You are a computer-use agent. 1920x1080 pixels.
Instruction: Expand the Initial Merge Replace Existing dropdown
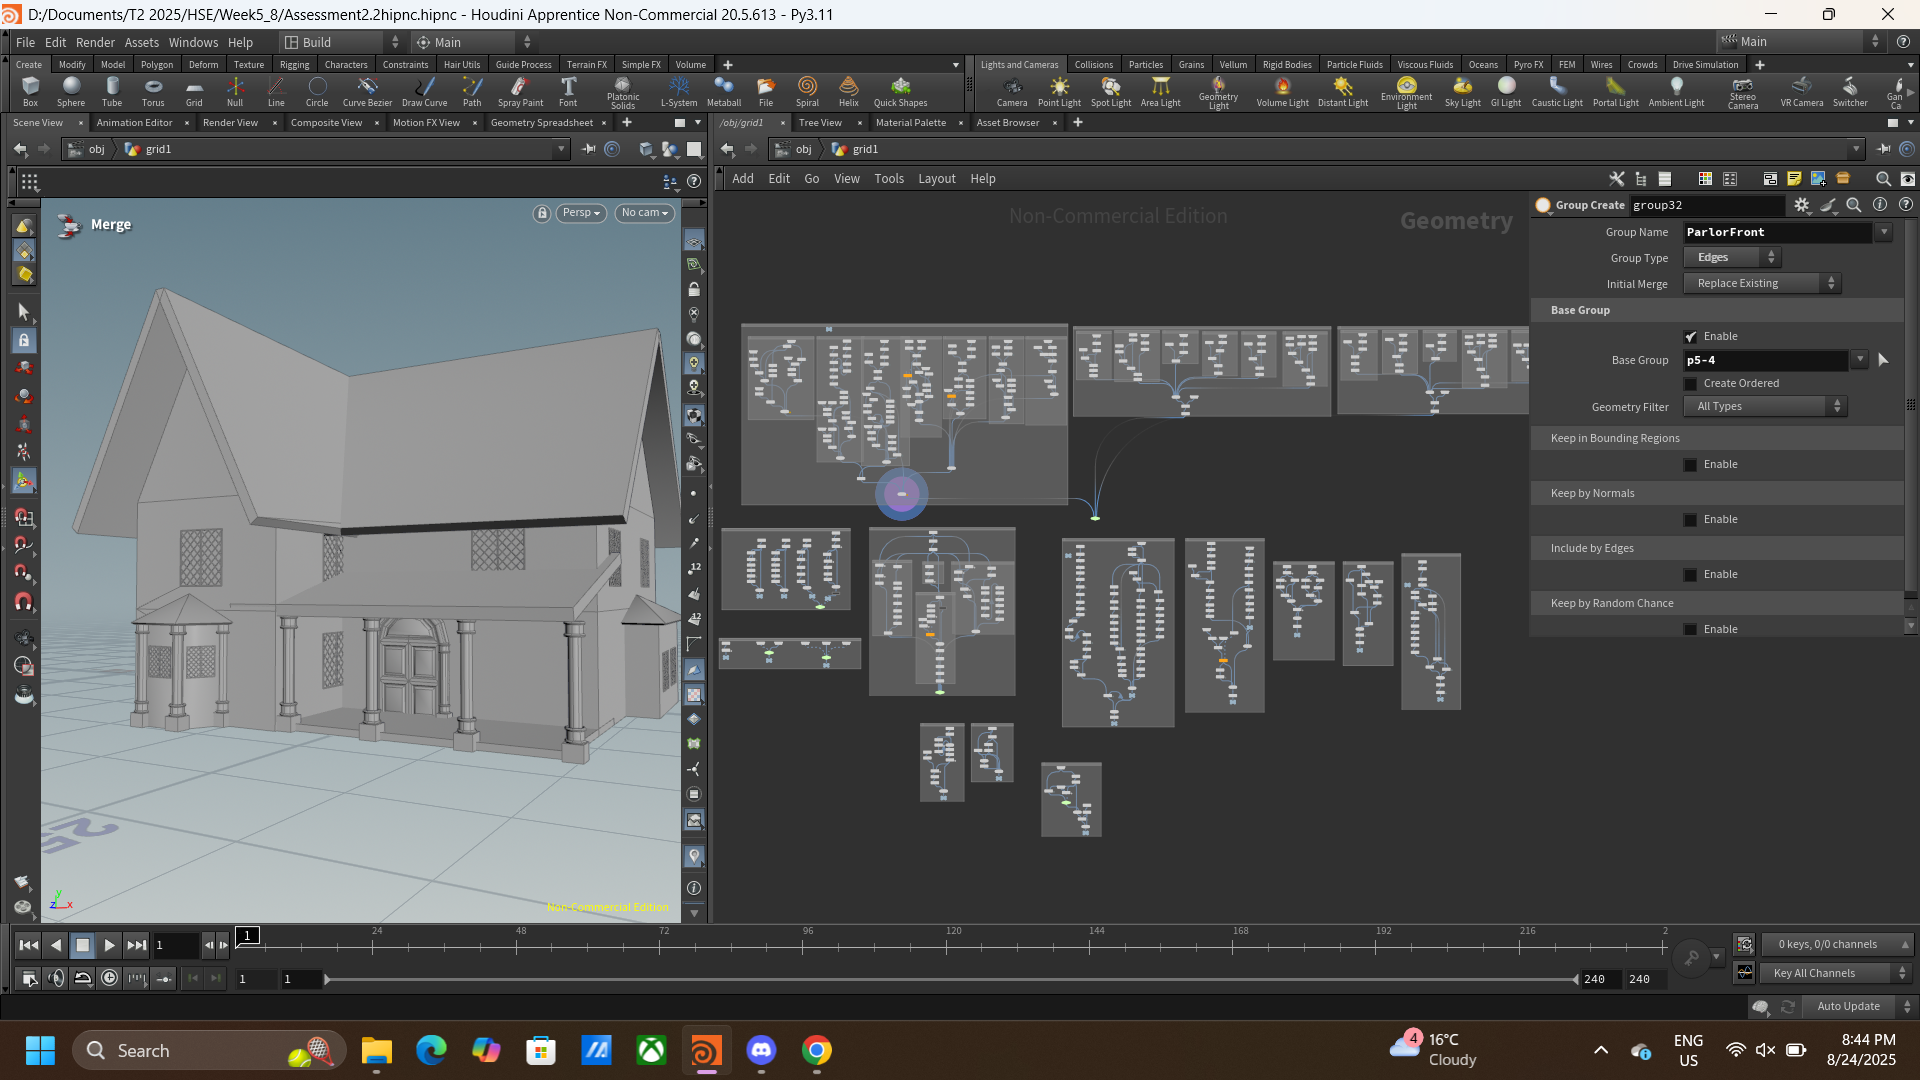(x=1762, y=284)
